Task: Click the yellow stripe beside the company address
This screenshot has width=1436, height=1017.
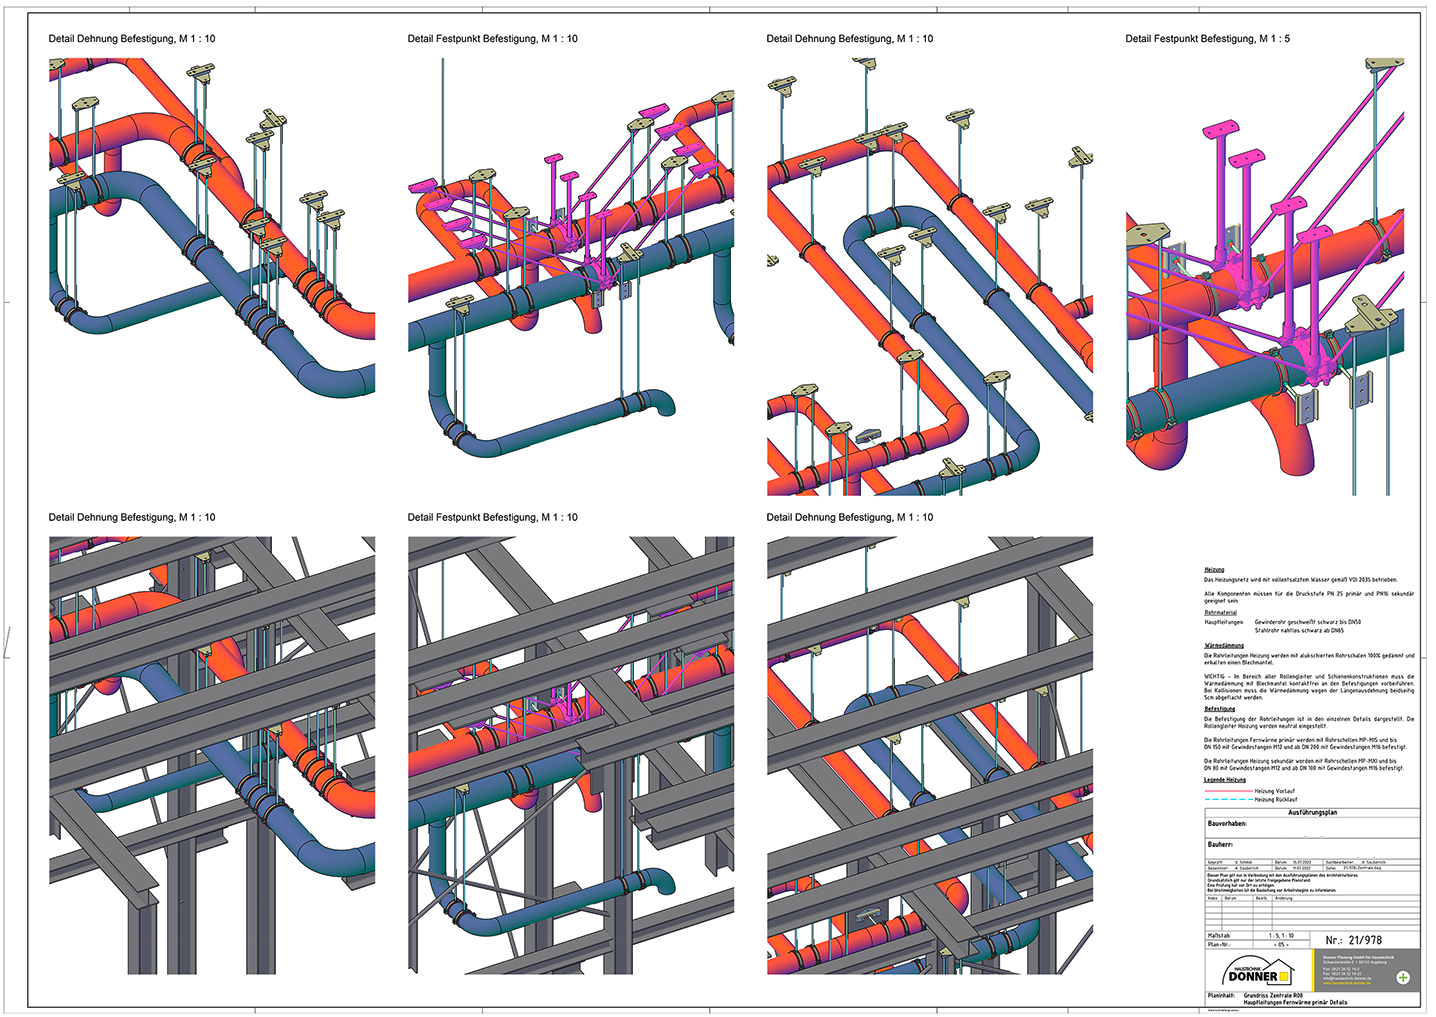Action: pyautogui.click(x=1314, y=969)
